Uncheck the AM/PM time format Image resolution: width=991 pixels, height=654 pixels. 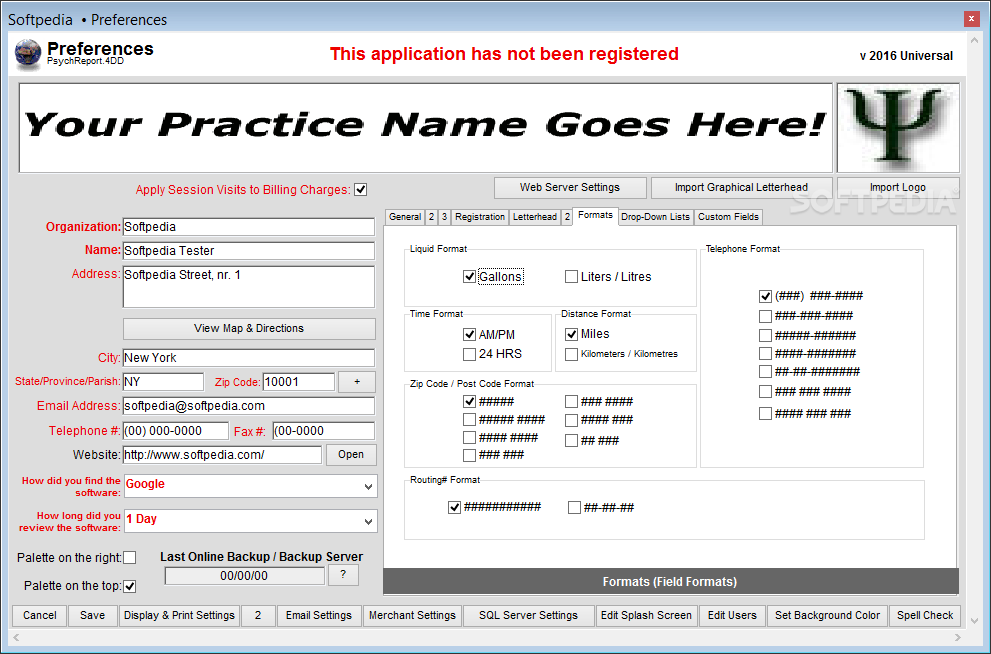[470, 335]
